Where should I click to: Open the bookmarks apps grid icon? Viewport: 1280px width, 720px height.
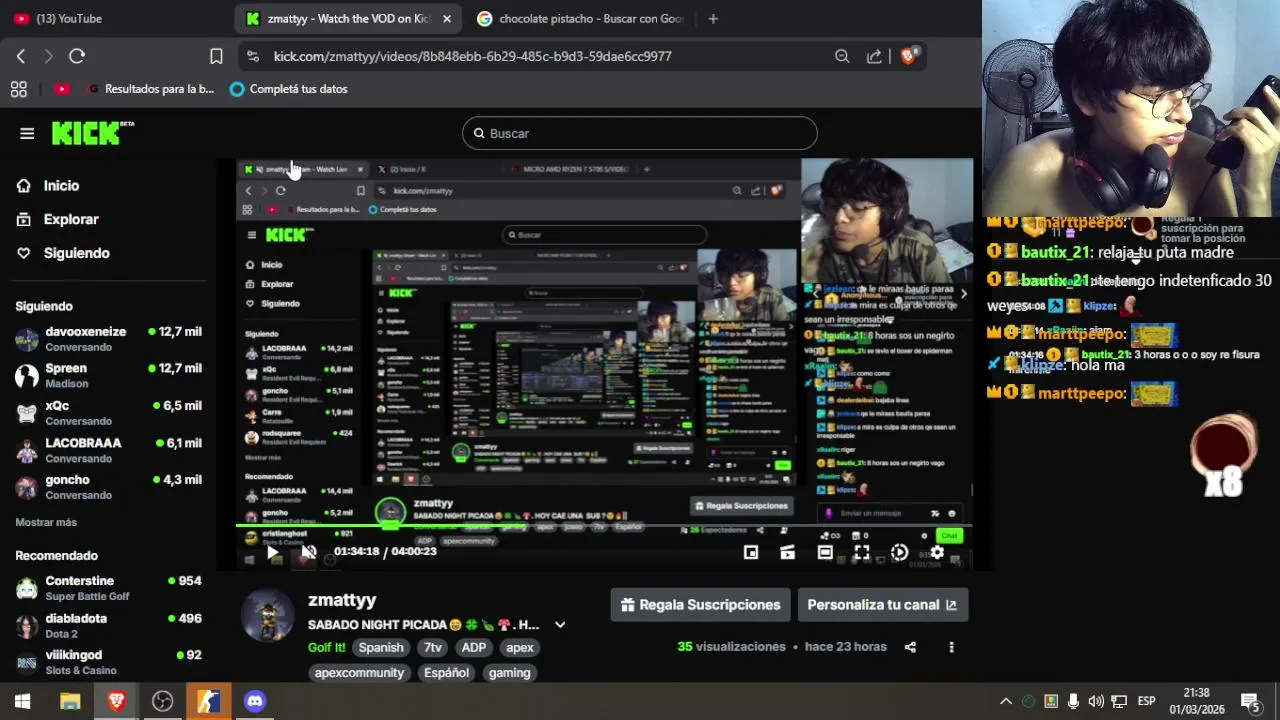[x=18, y=89]
